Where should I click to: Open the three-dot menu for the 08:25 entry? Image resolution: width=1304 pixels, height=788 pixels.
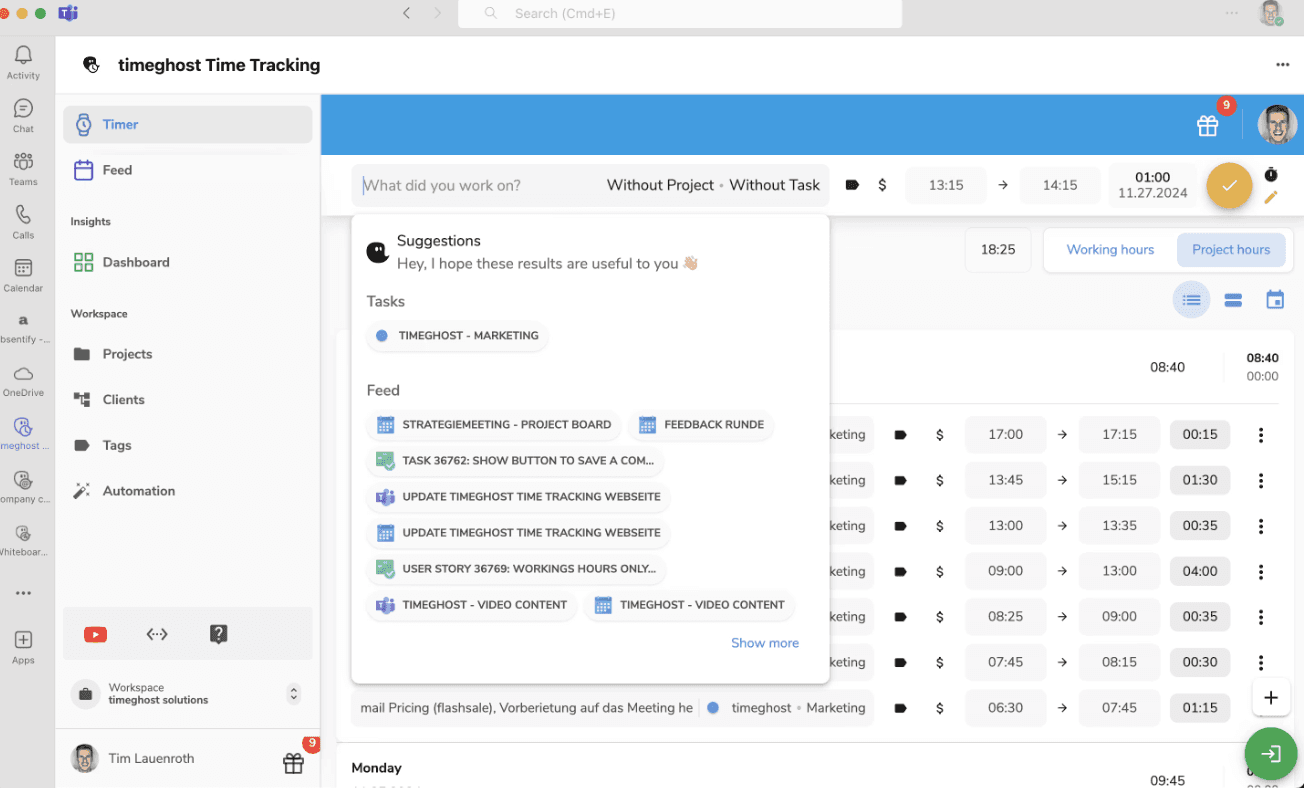[1261, 617]
